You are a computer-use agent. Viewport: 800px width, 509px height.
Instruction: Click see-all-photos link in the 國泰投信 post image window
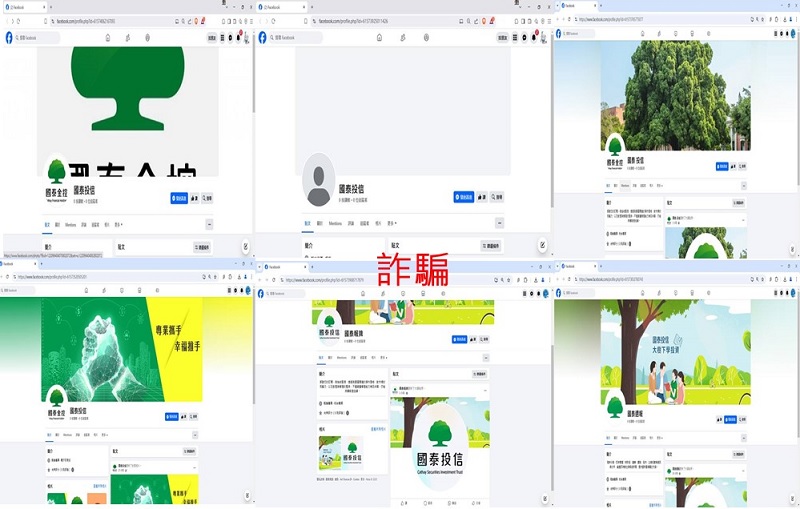tap(378, 429)
